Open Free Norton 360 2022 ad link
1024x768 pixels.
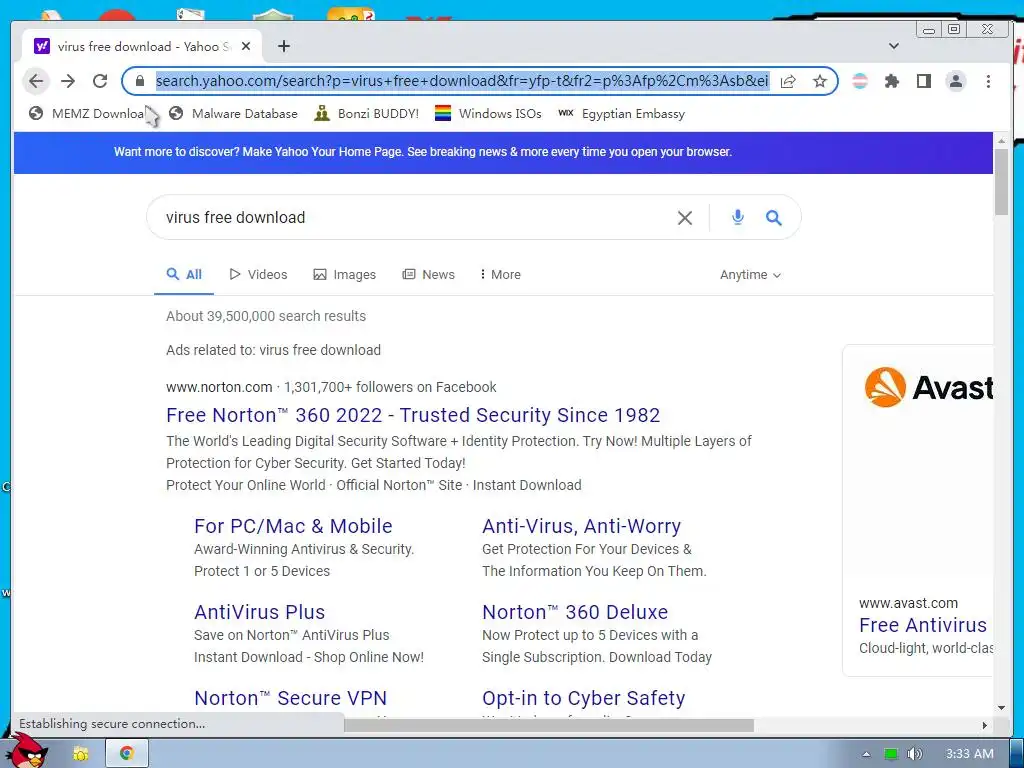coord(413,415)
